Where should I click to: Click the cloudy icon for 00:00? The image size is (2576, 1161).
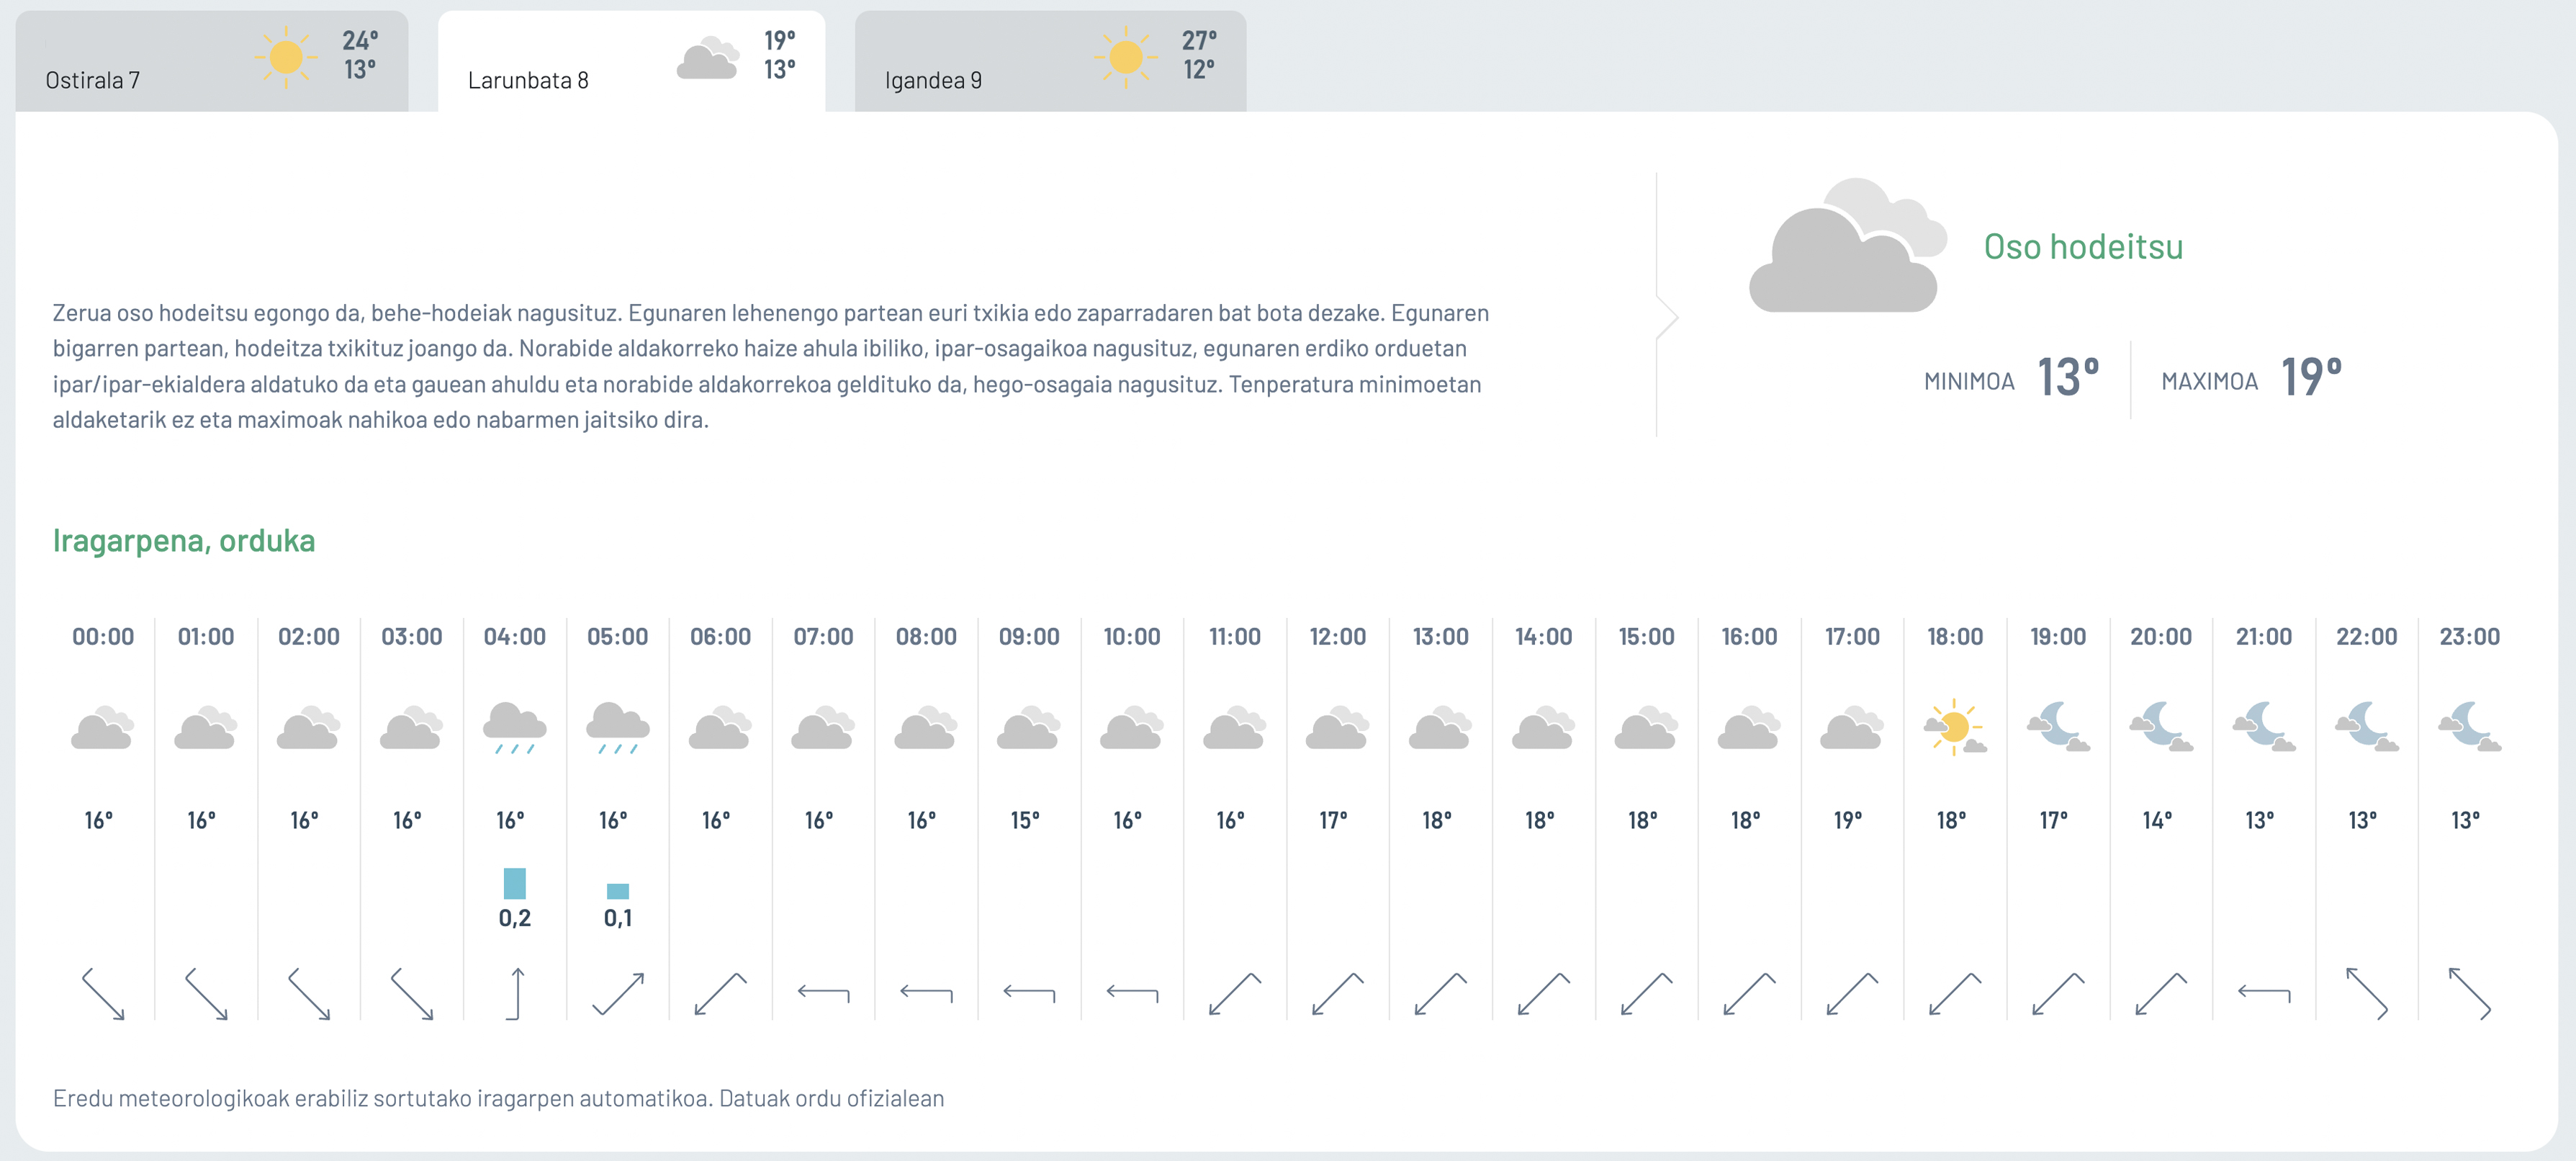pyautogui.click(x=102, y=728)
